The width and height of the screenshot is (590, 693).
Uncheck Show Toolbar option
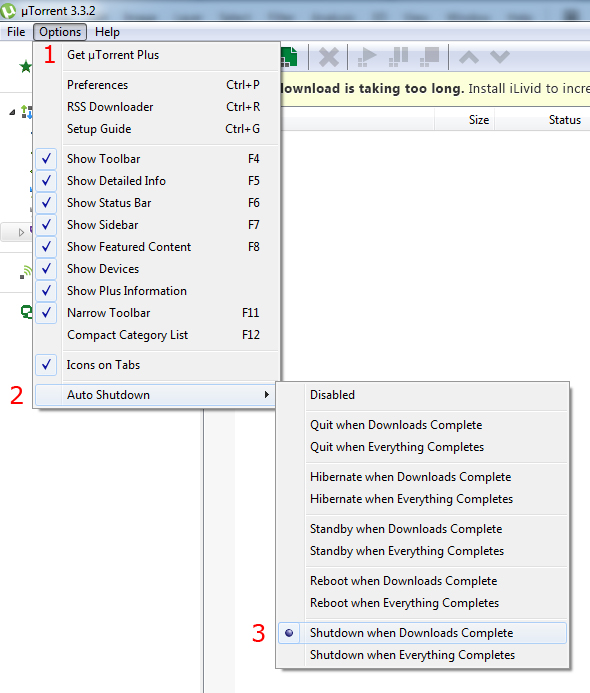[x=157, y=159]
